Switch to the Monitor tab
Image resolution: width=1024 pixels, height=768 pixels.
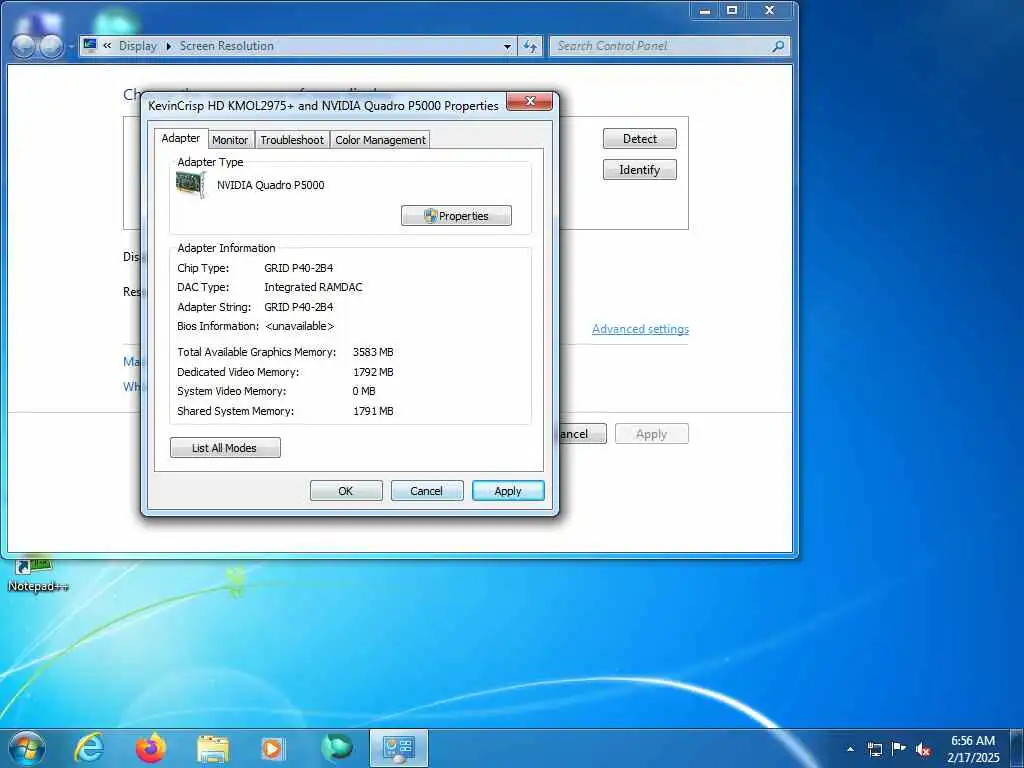tap(230, 140)
